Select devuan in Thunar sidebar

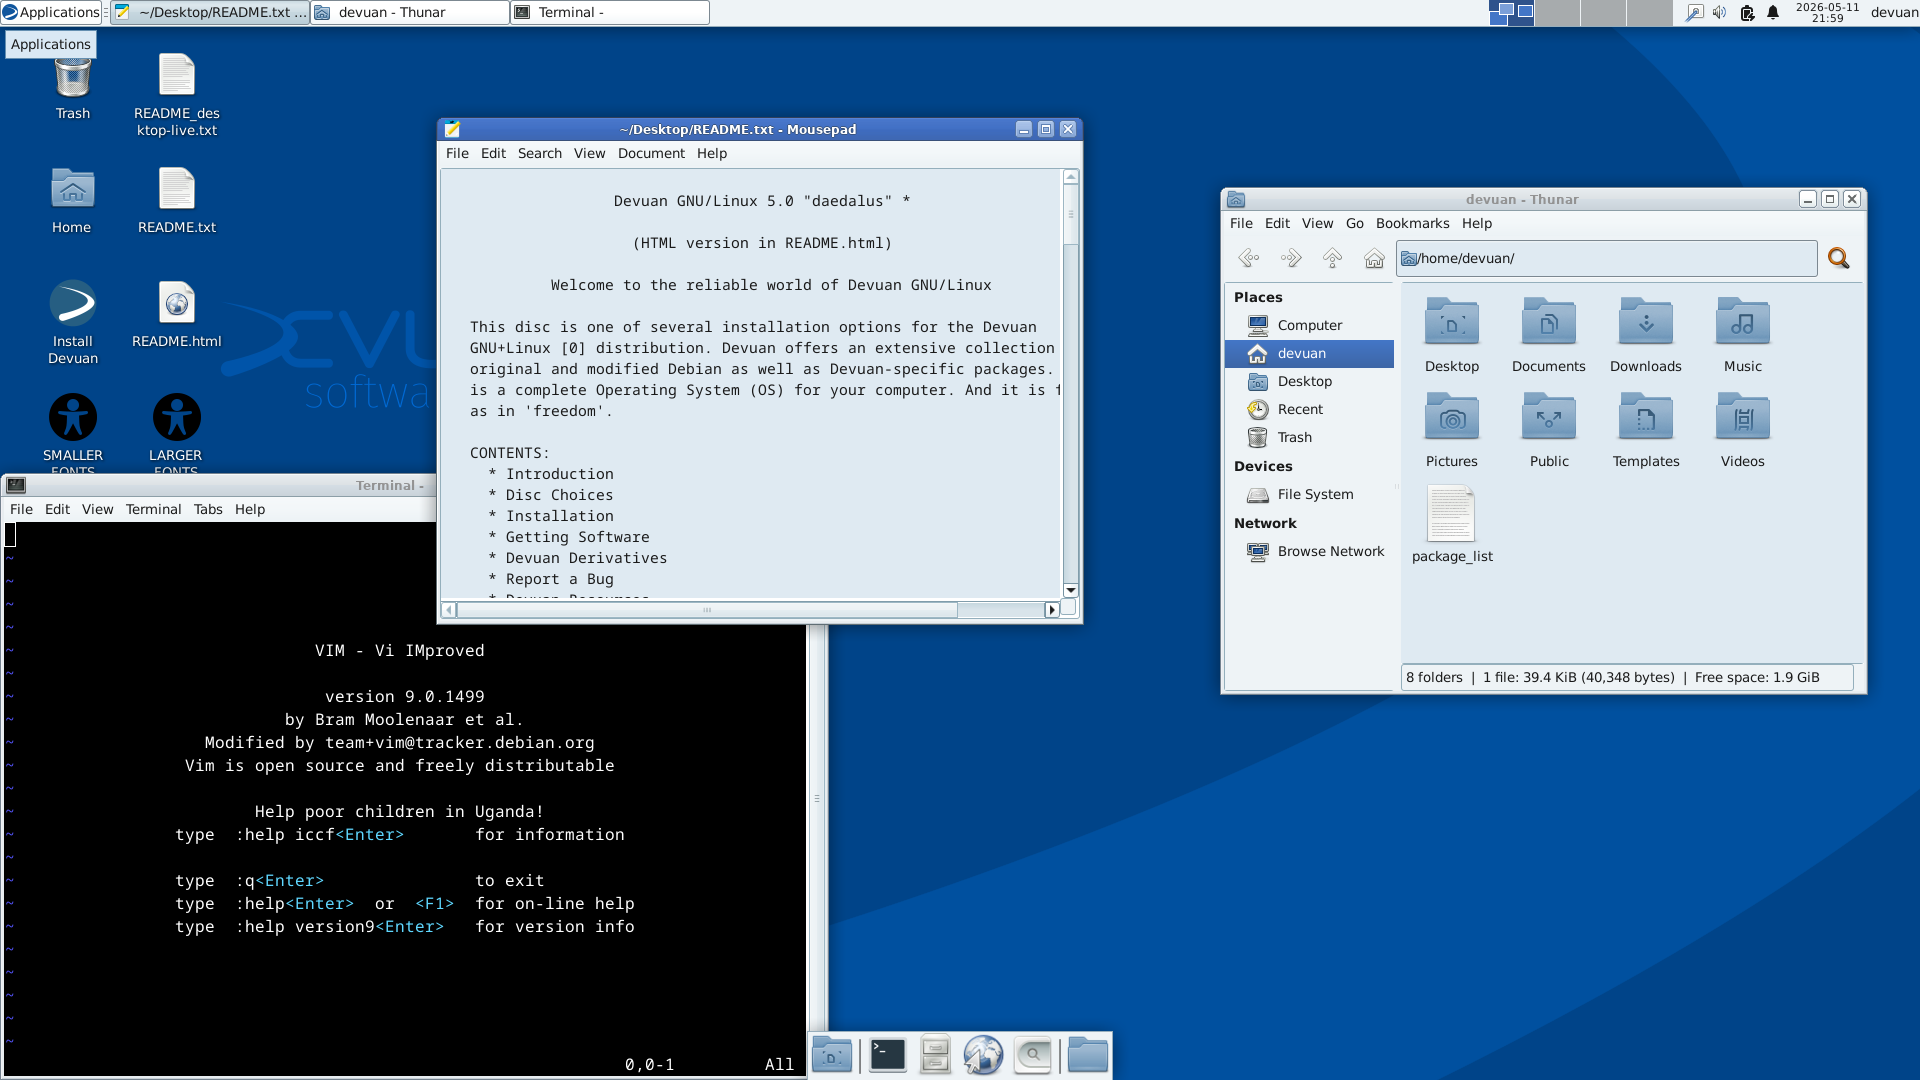1309,353
